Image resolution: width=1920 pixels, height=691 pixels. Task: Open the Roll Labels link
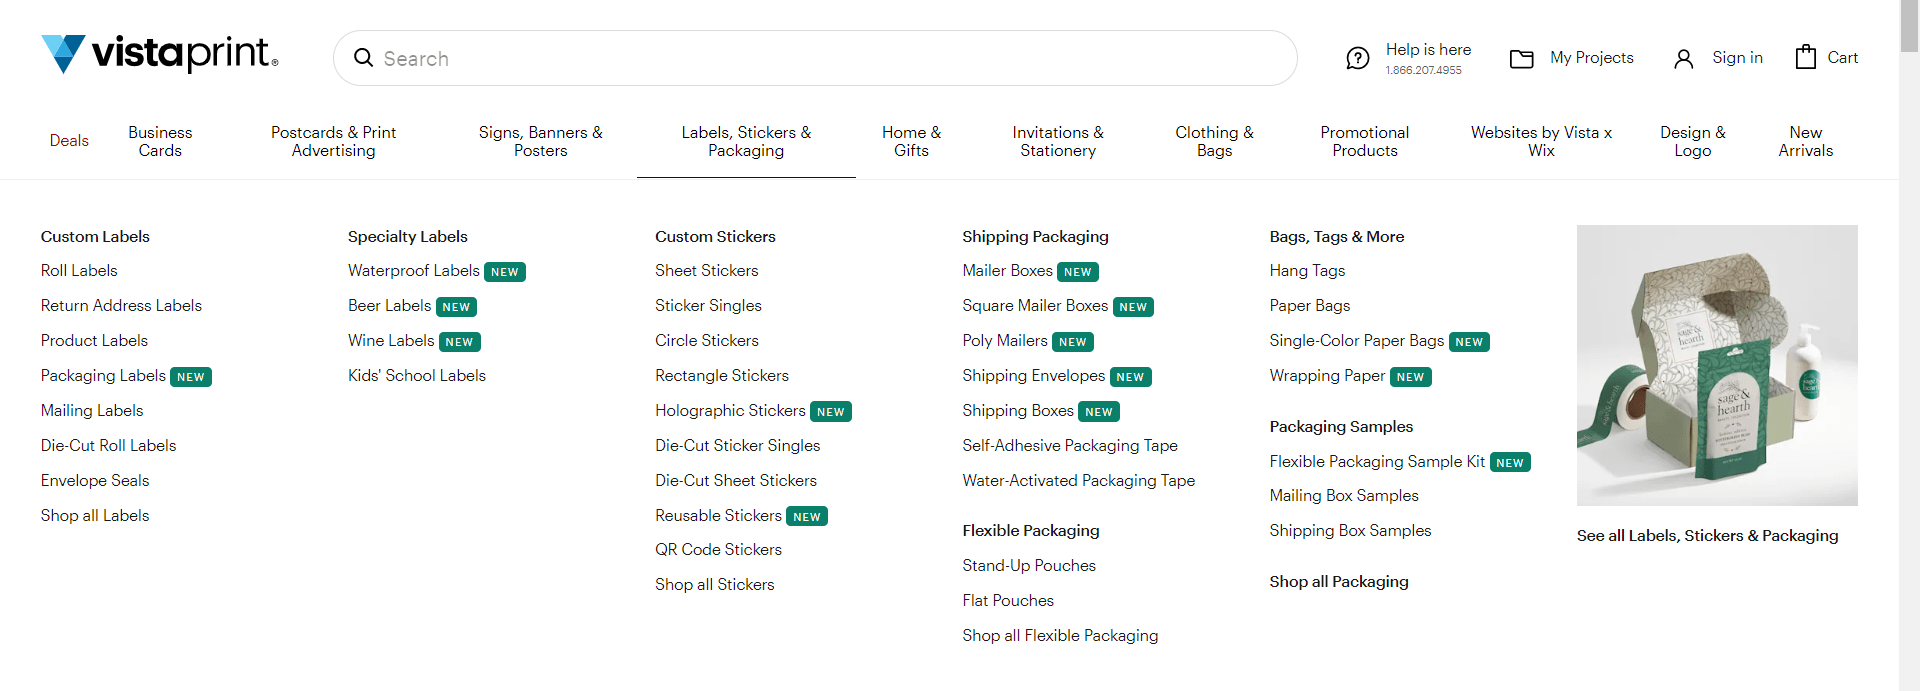tap(79, 271)
